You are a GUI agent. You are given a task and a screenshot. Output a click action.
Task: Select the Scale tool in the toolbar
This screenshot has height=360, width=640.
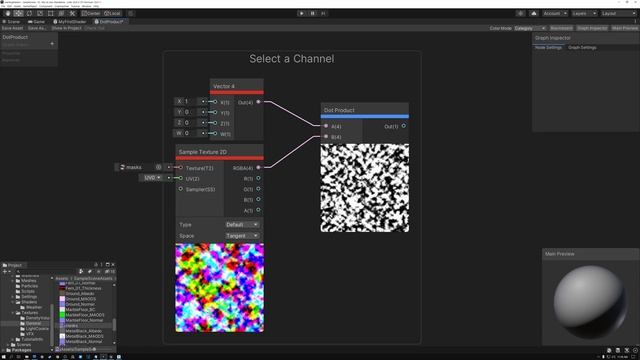40,13
